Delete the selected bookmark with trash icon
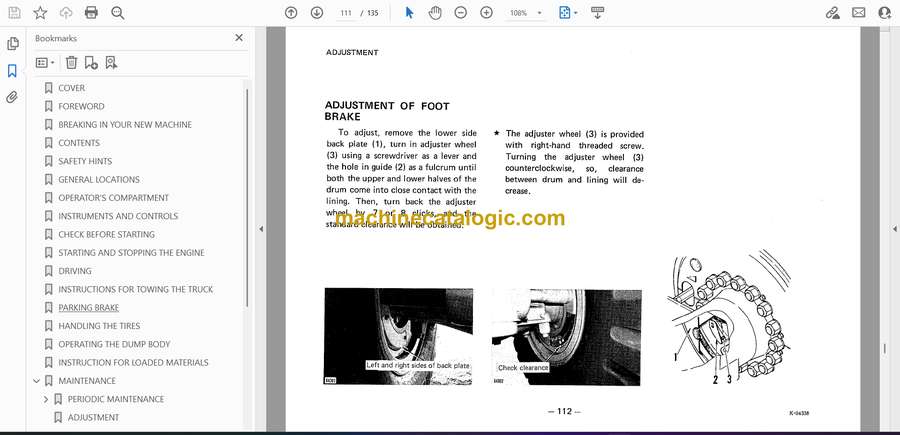The image size is (900, 435). point(72,62)
